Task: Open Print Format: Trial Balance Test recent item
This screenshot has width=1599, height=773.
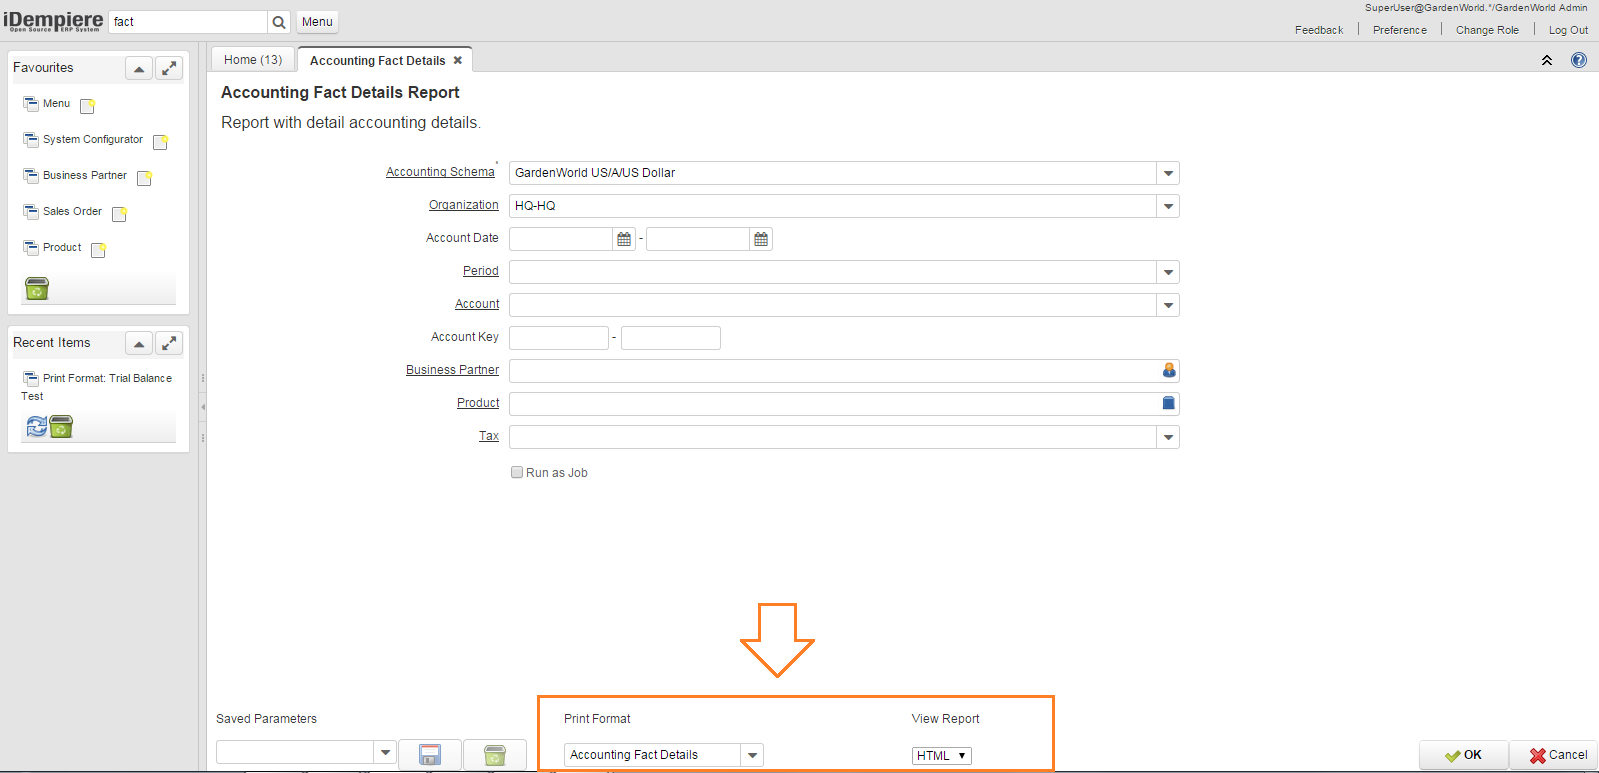Action: click(x=97, y=387)
